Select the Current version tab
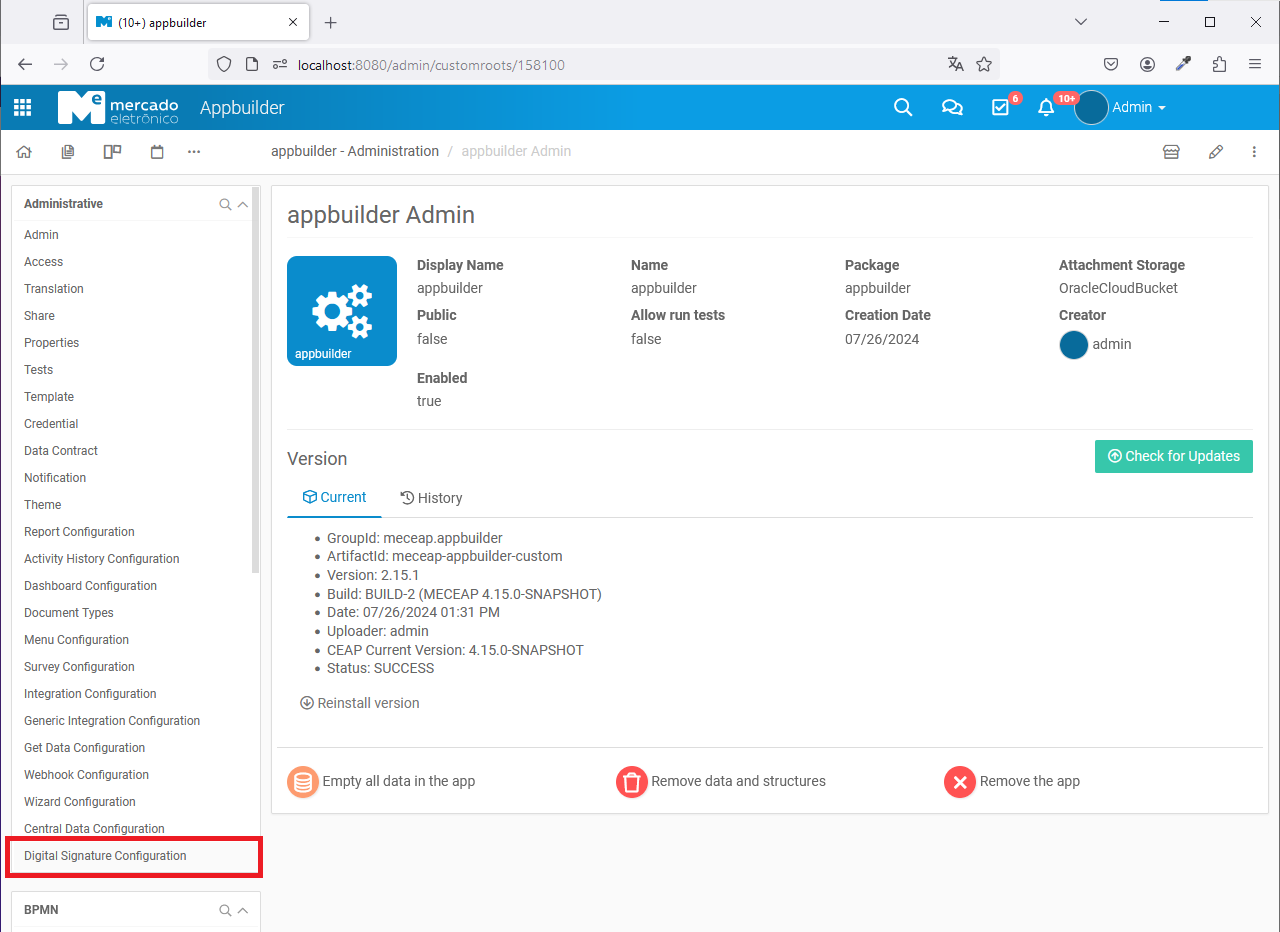Viewport: 1280px width, 932px height. pyautogui.click(x=335, y=497)
